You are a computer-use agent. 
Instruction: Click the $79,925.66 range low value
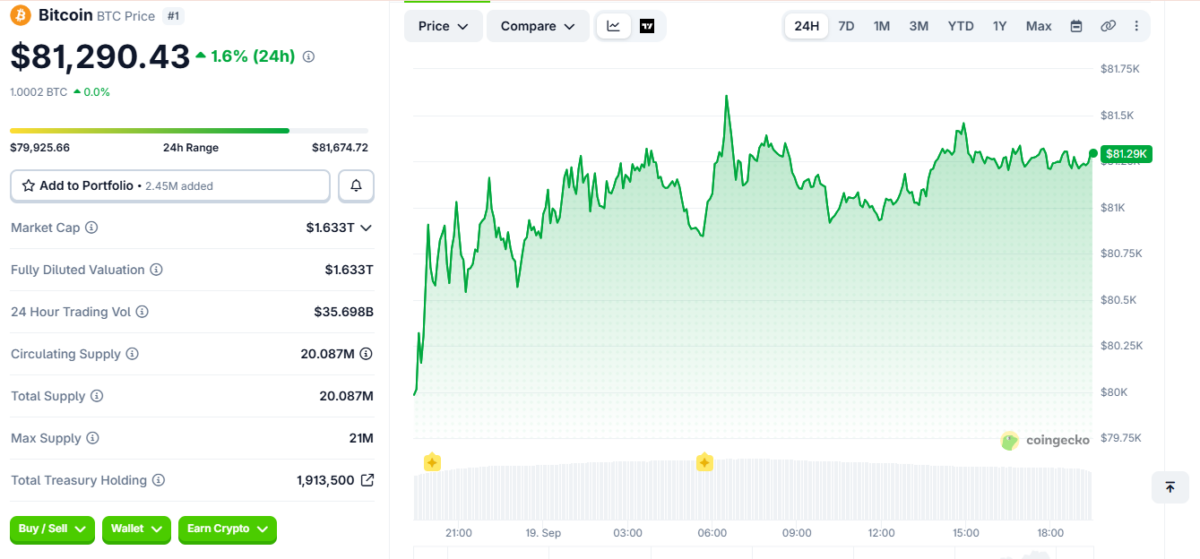coord(40,148)
